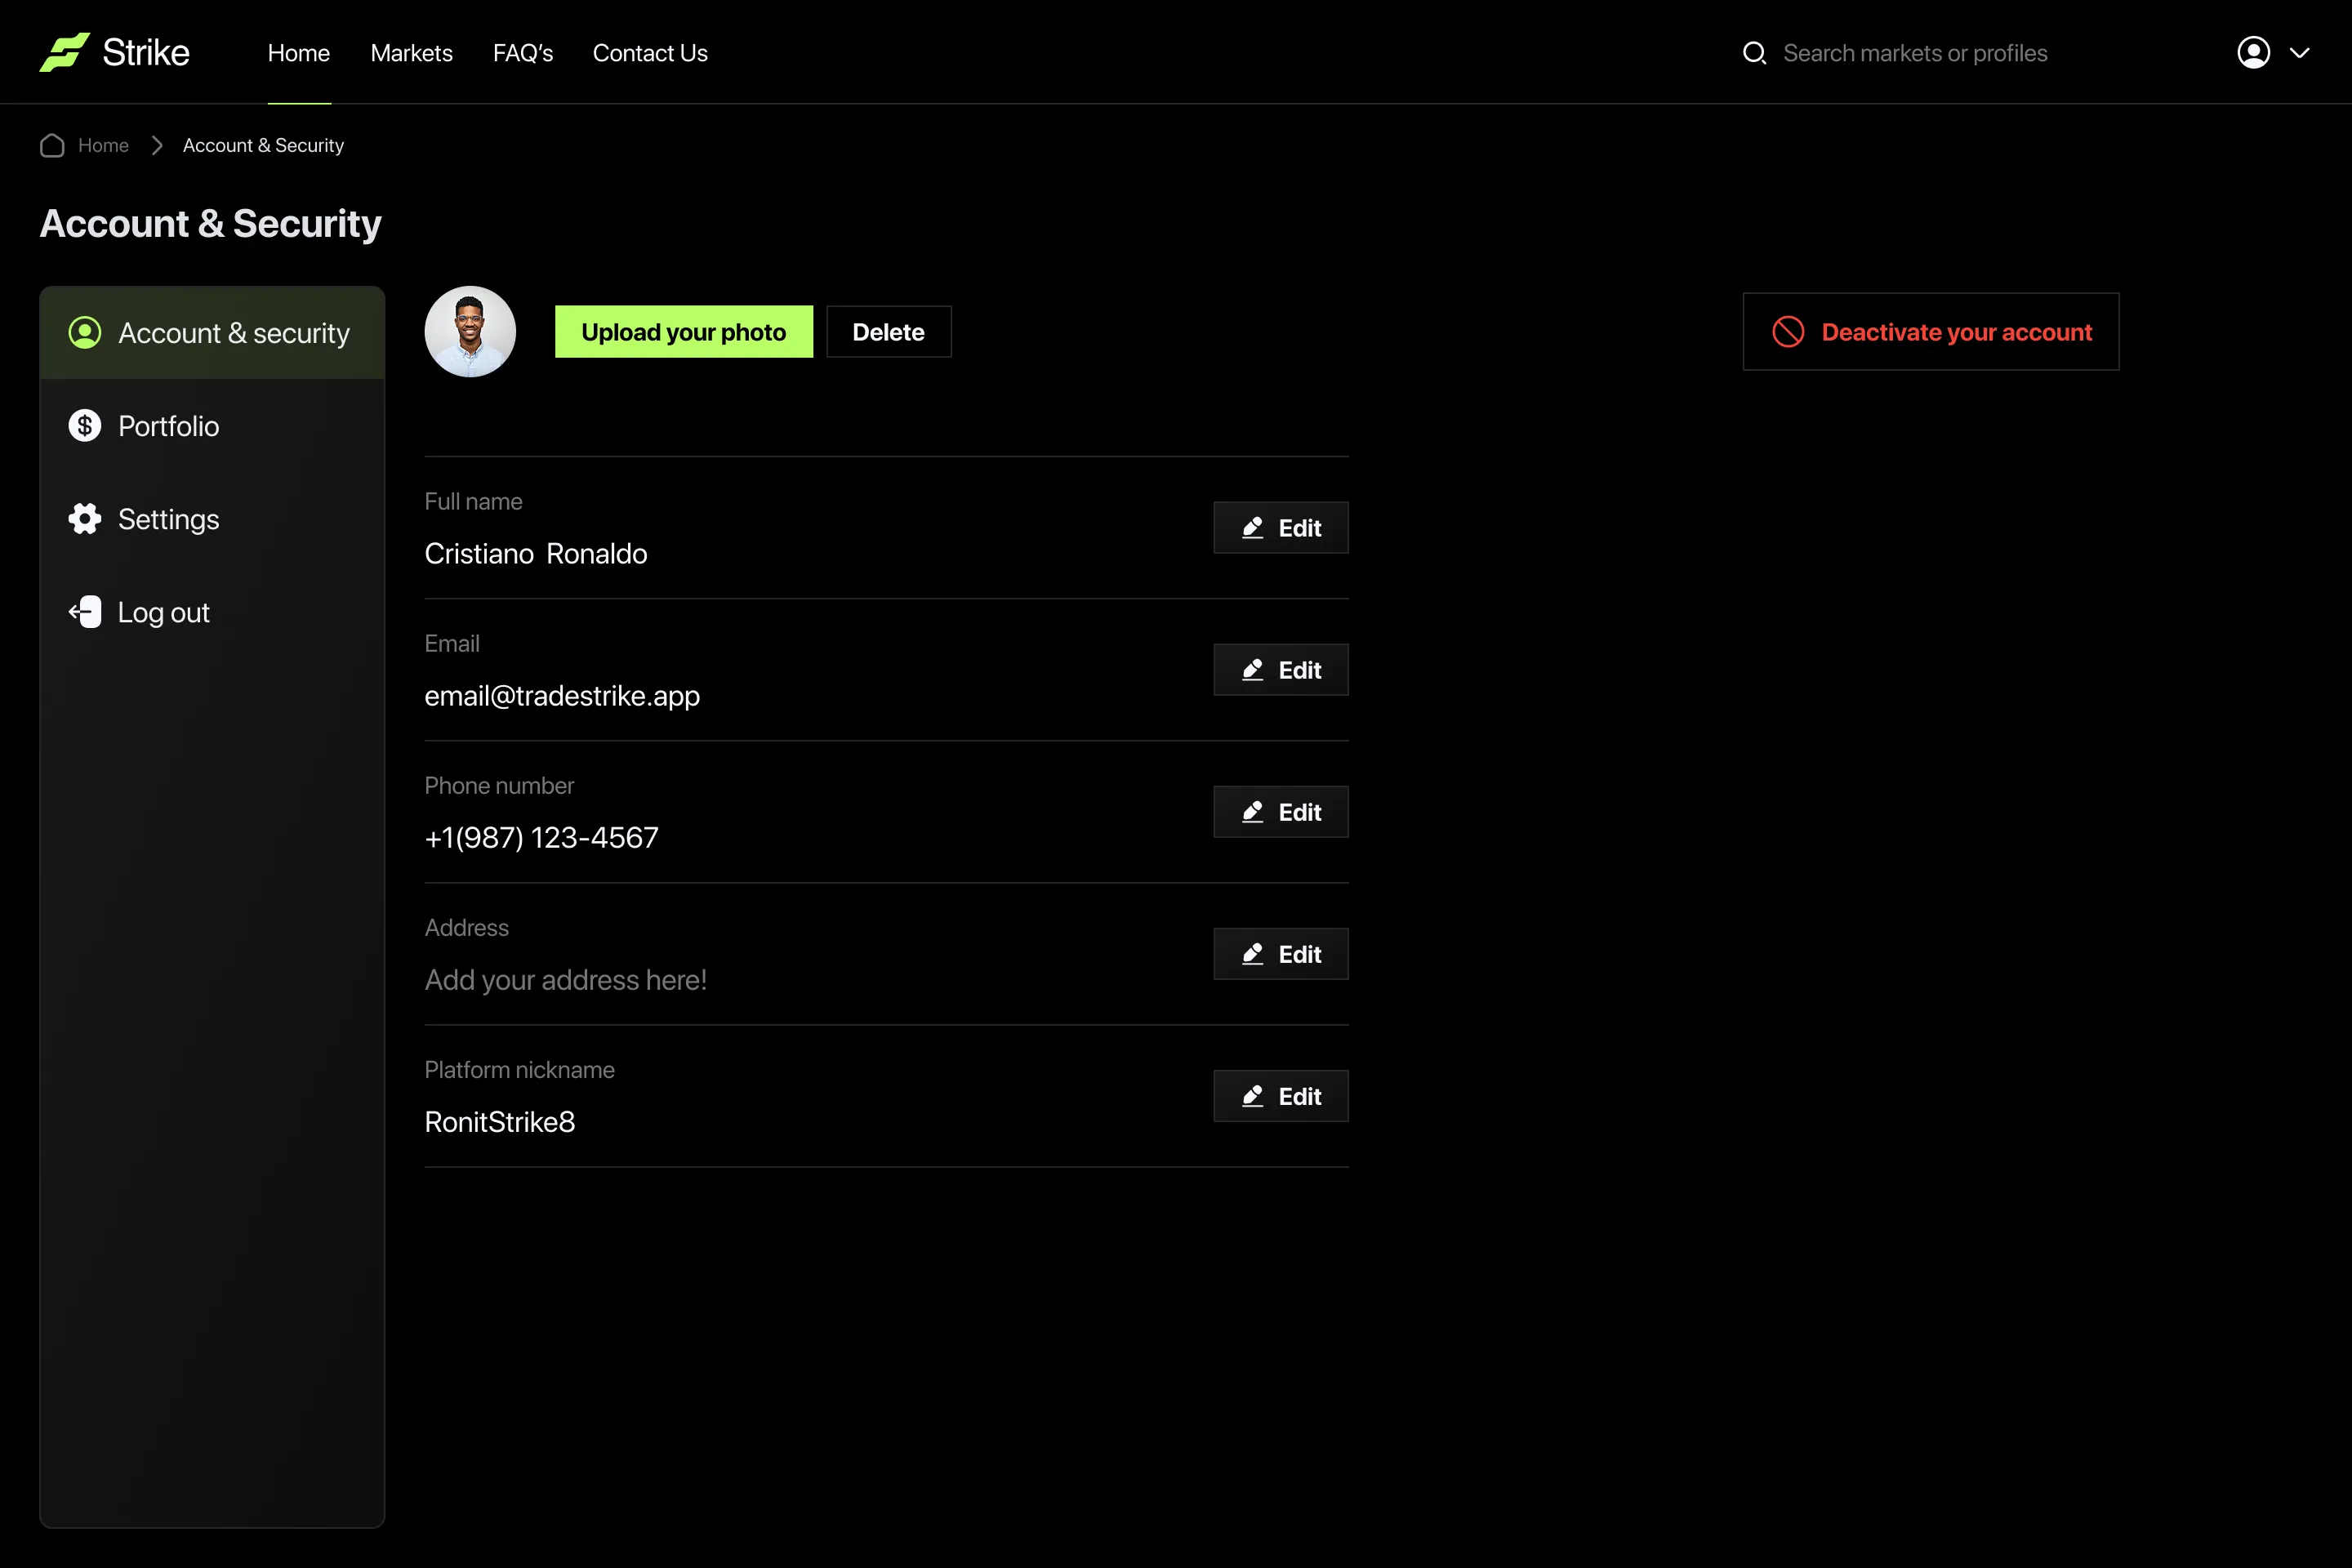Focus the Search markets or profiles field

pos(1915,53)
